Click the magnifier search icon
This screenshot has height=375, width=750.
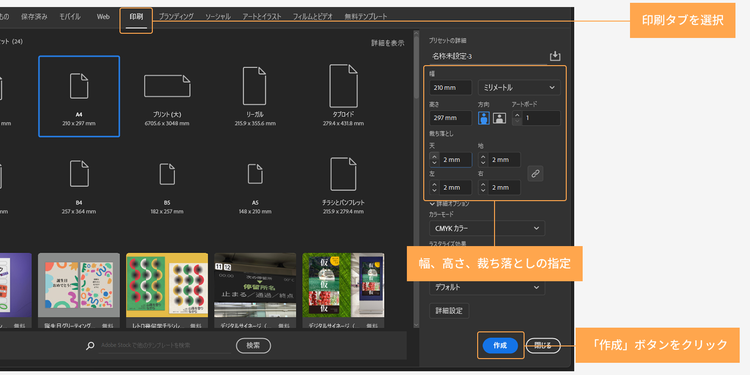pyautogui.click(x=90, y=346)
